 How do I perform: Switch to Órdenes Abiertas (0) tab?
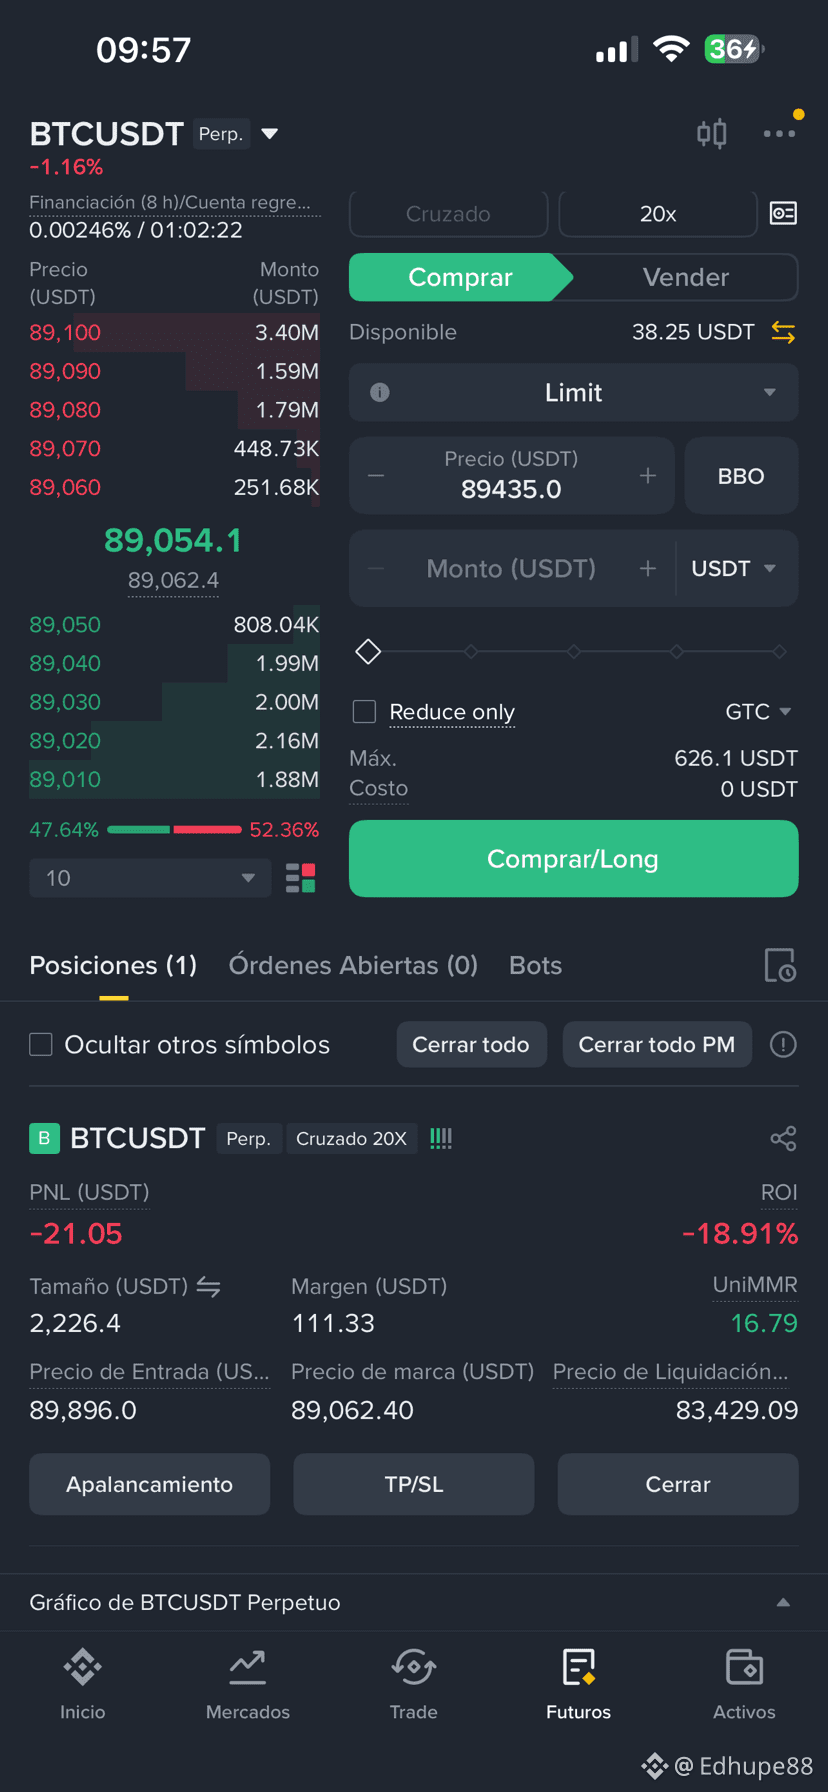point(353,965)
